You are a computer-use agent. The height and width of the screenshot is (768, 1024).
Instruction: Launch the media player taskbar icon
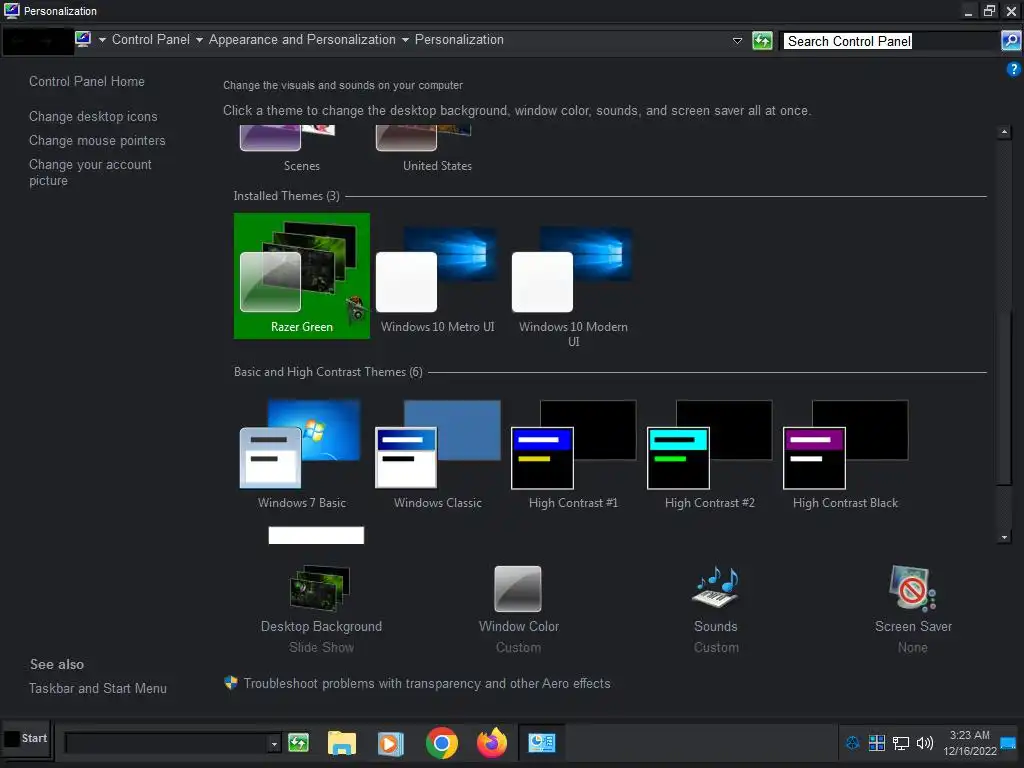[391, 743]
